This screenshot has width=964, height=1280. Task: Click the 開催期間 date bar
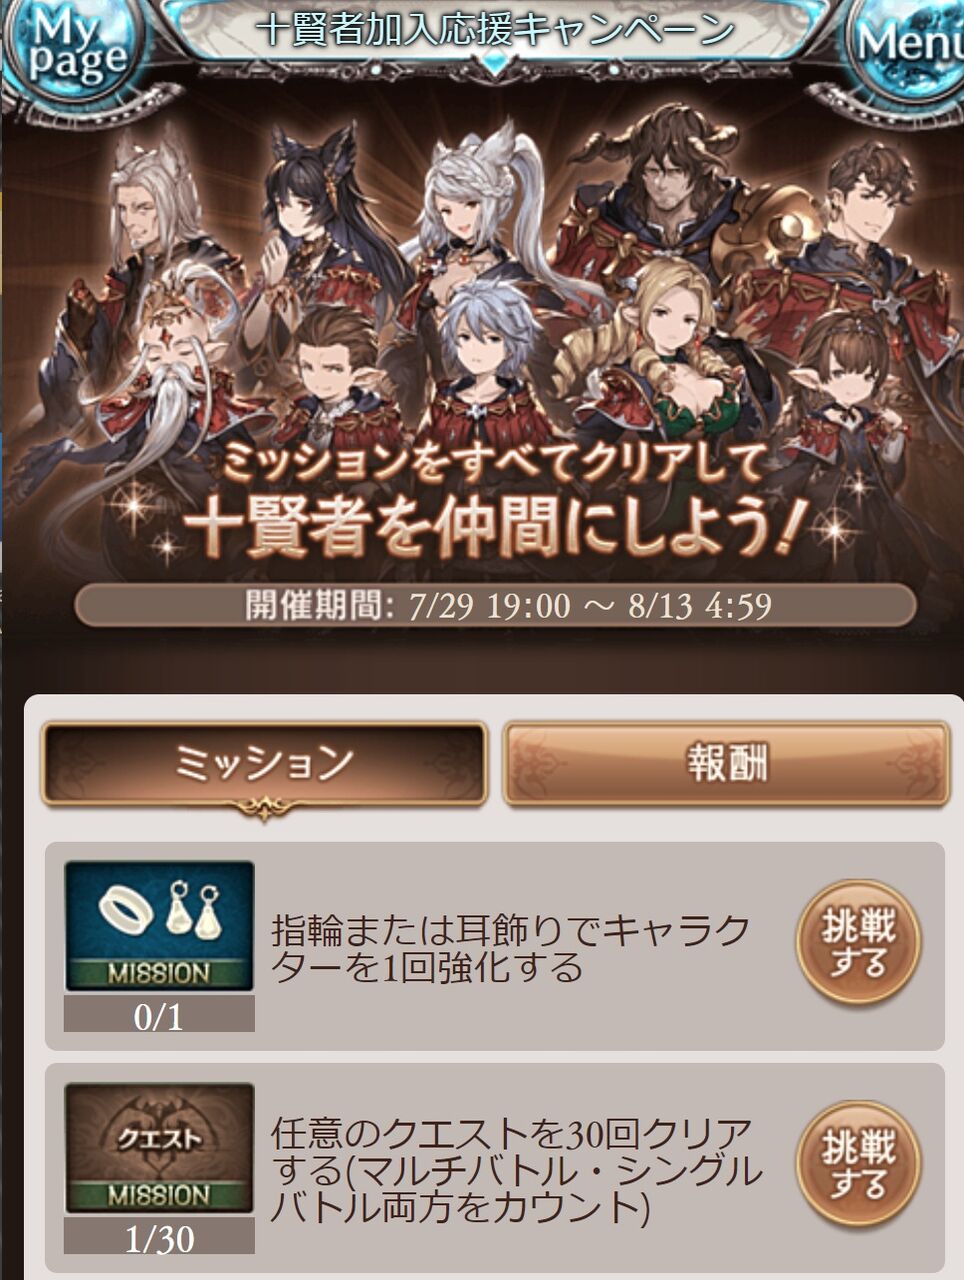pos(496,606)
